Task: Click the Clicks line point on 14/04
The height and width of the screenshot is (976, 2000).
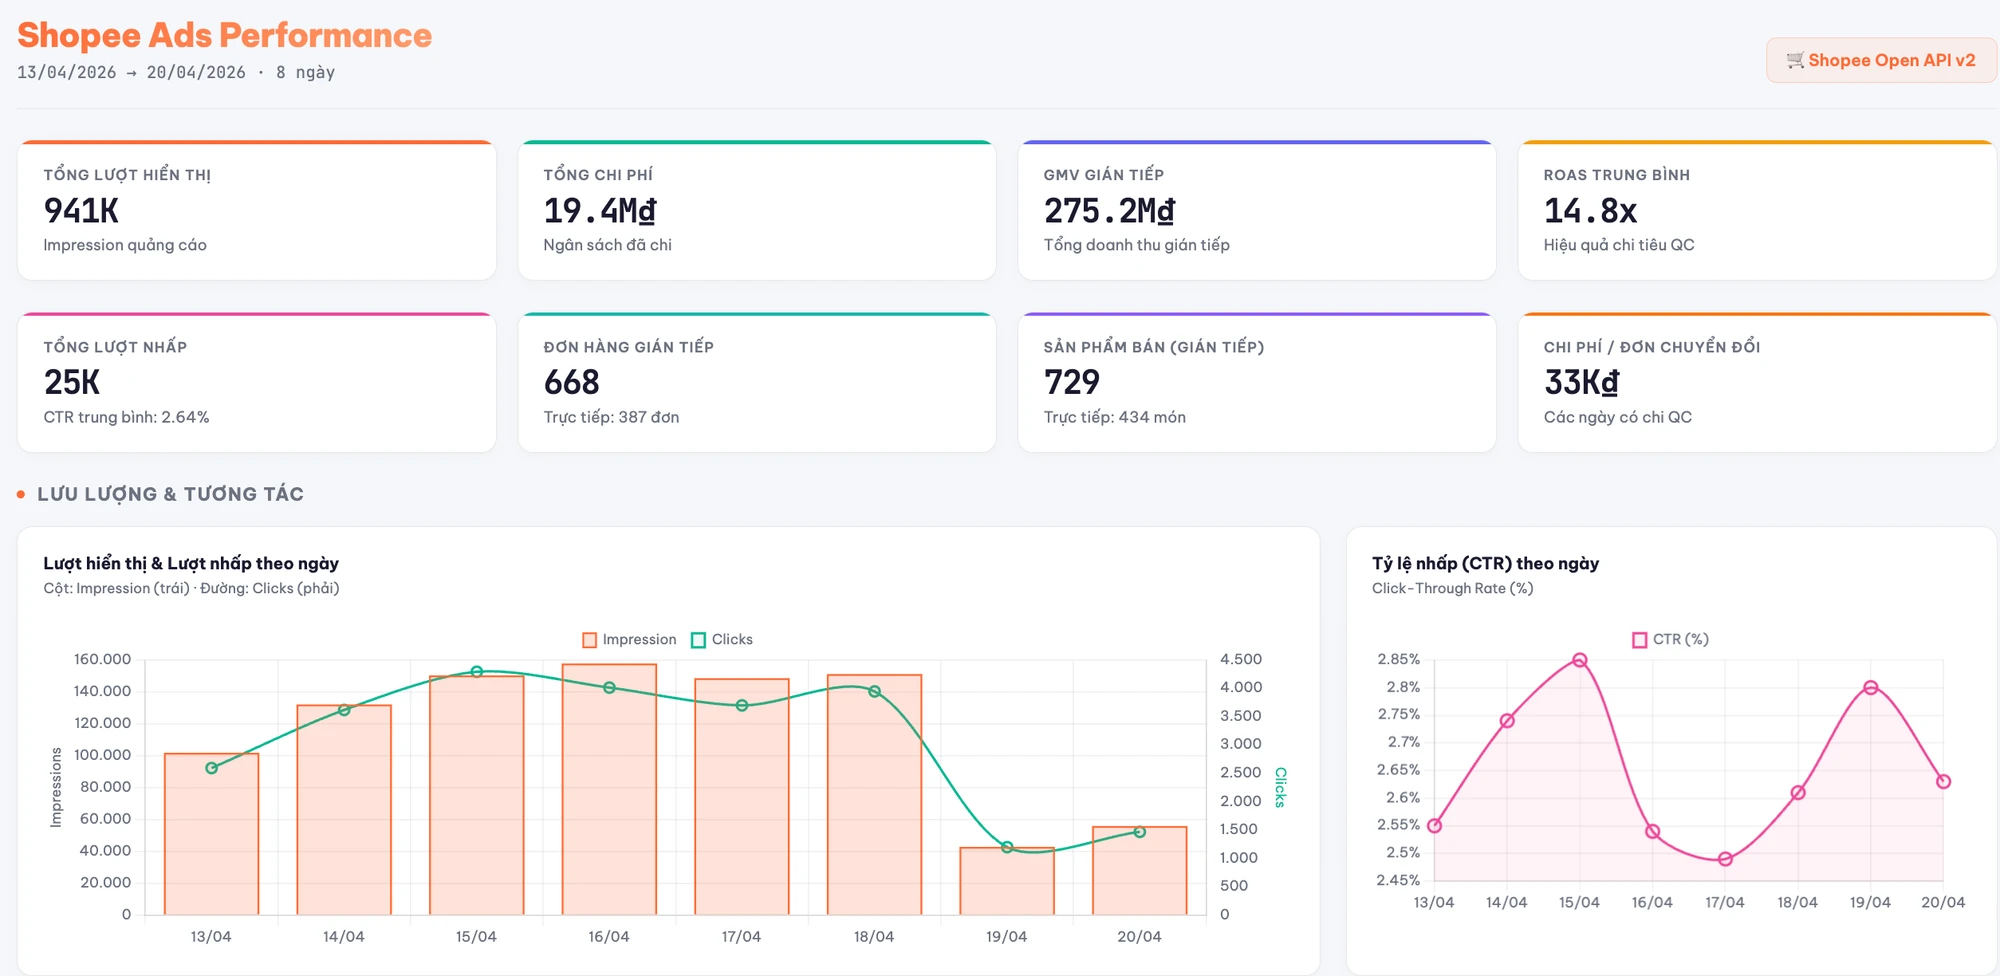Action: pyautogui.click(x=344, y=710)
